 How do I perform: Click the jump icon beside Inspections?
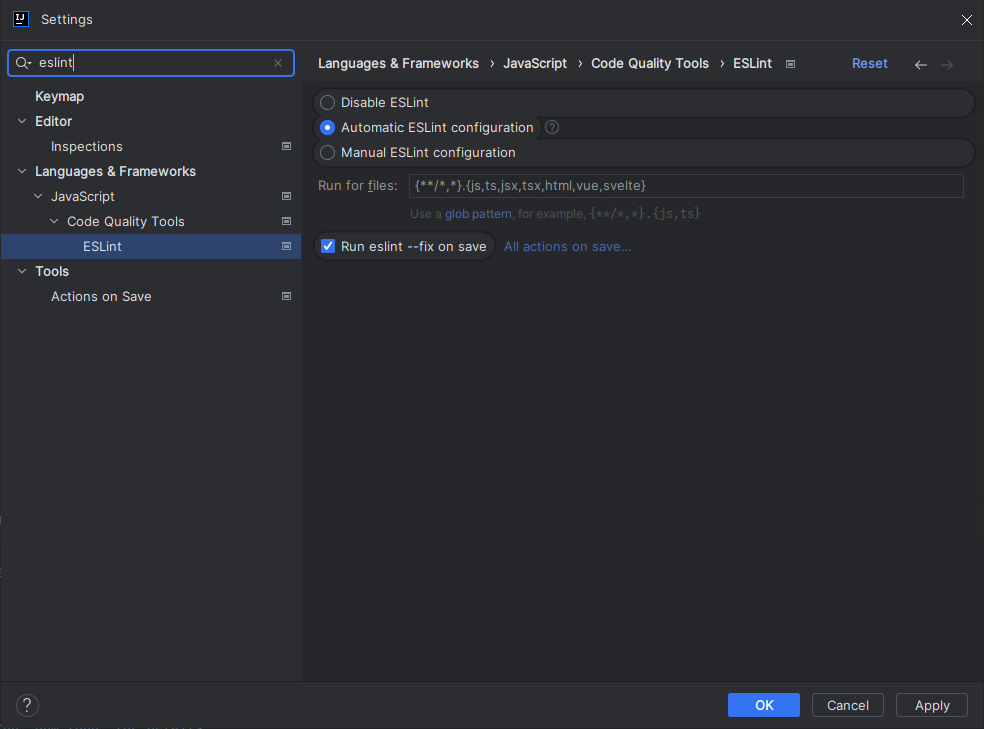point(286,146)
